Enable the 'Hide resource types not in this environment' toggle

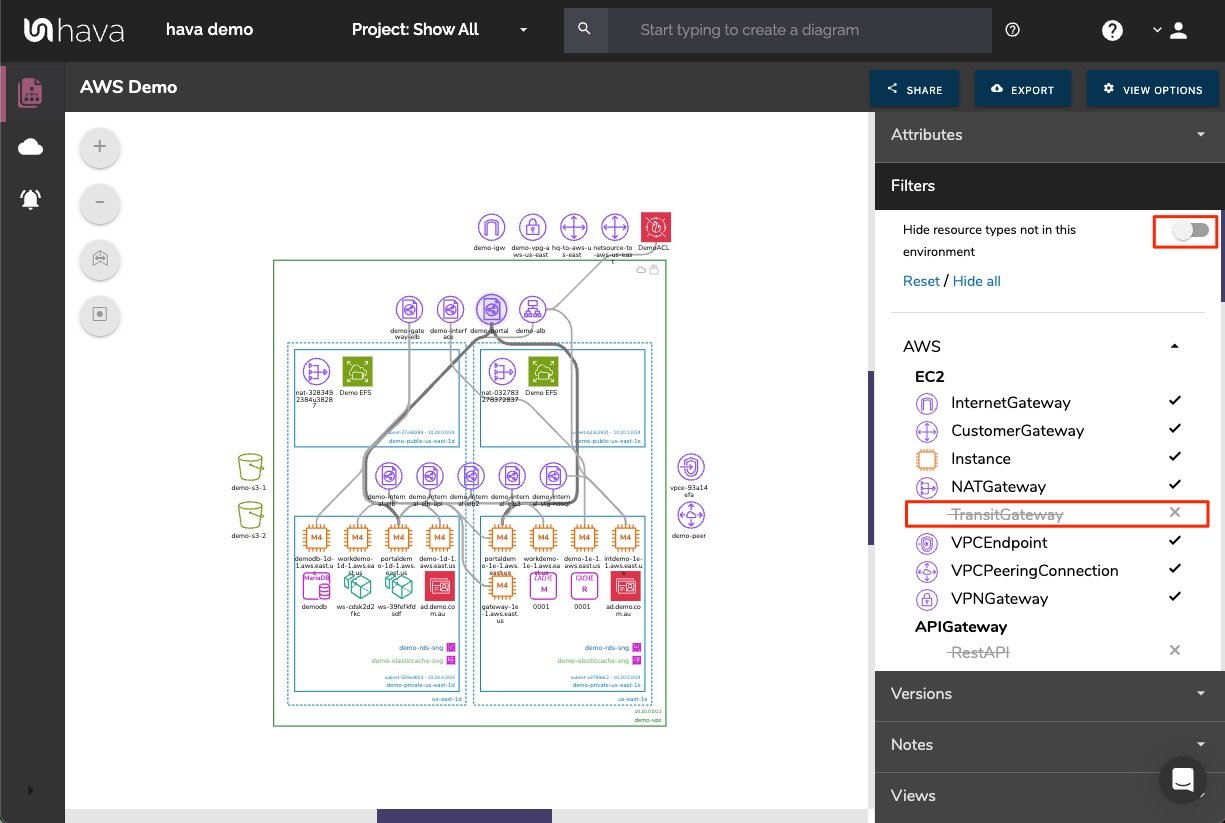pos(1185,231)
